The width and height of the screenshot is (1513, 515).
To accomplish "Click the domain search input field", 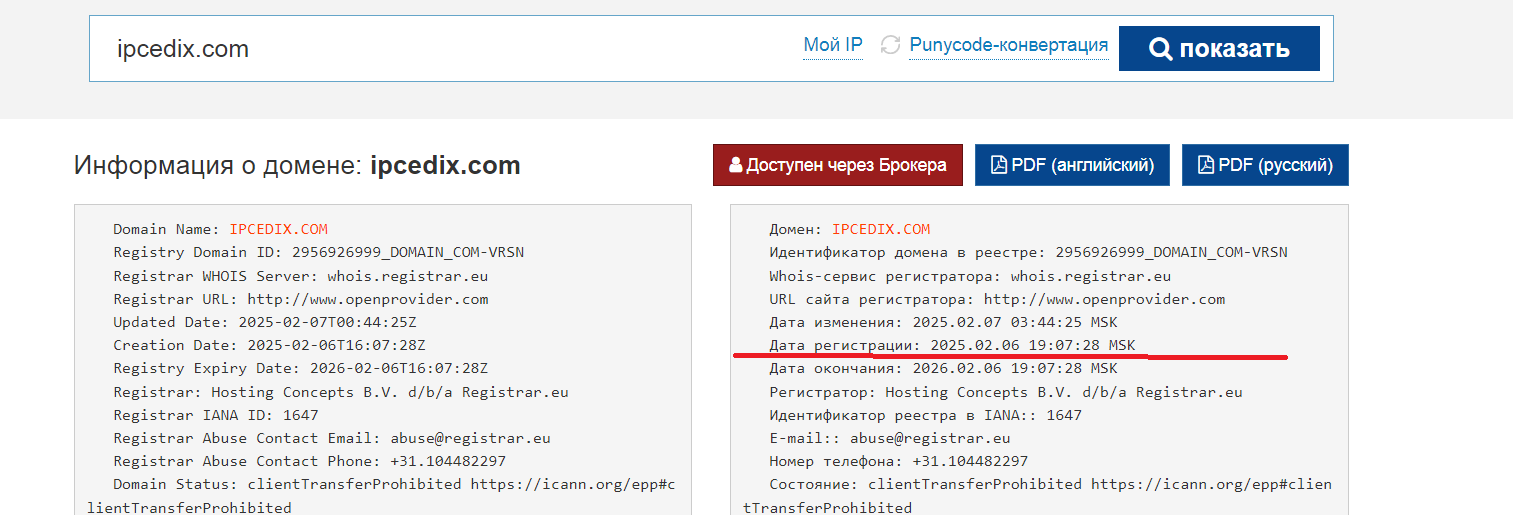I will (x=445, y=48).
